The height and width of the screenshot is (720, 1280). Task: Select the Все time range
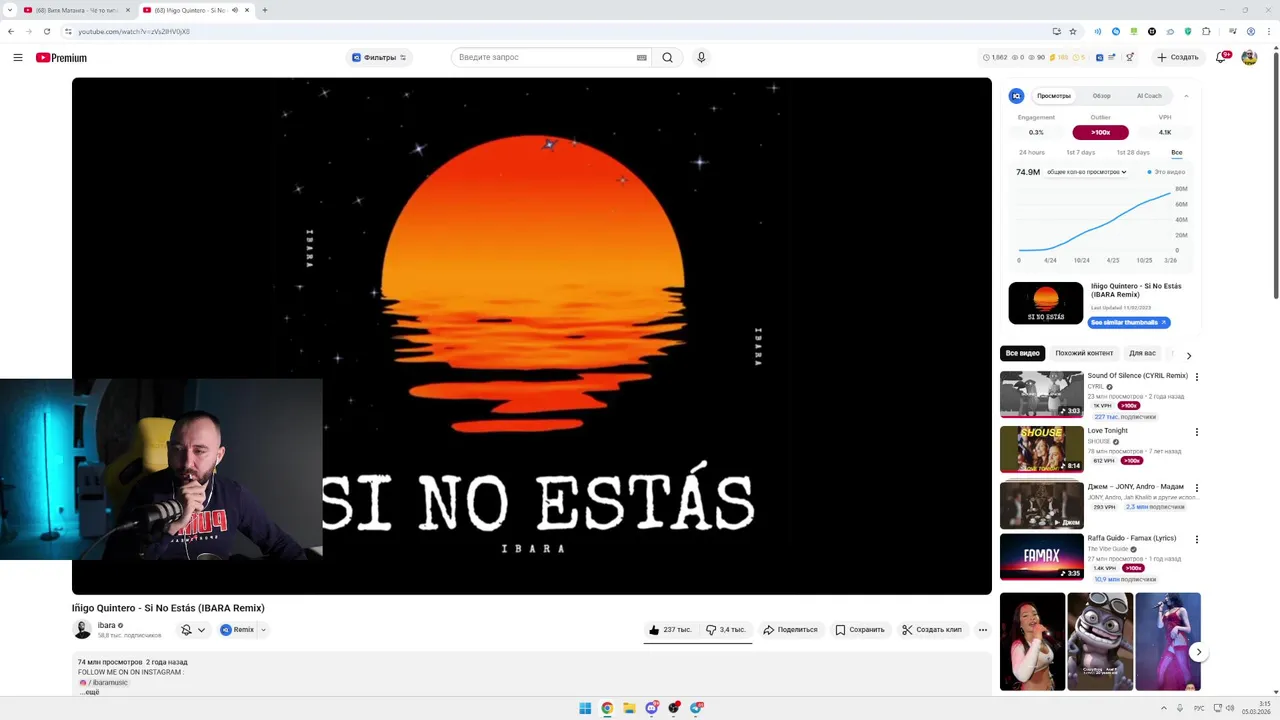pyautogui.click(x=1177, y=153)
